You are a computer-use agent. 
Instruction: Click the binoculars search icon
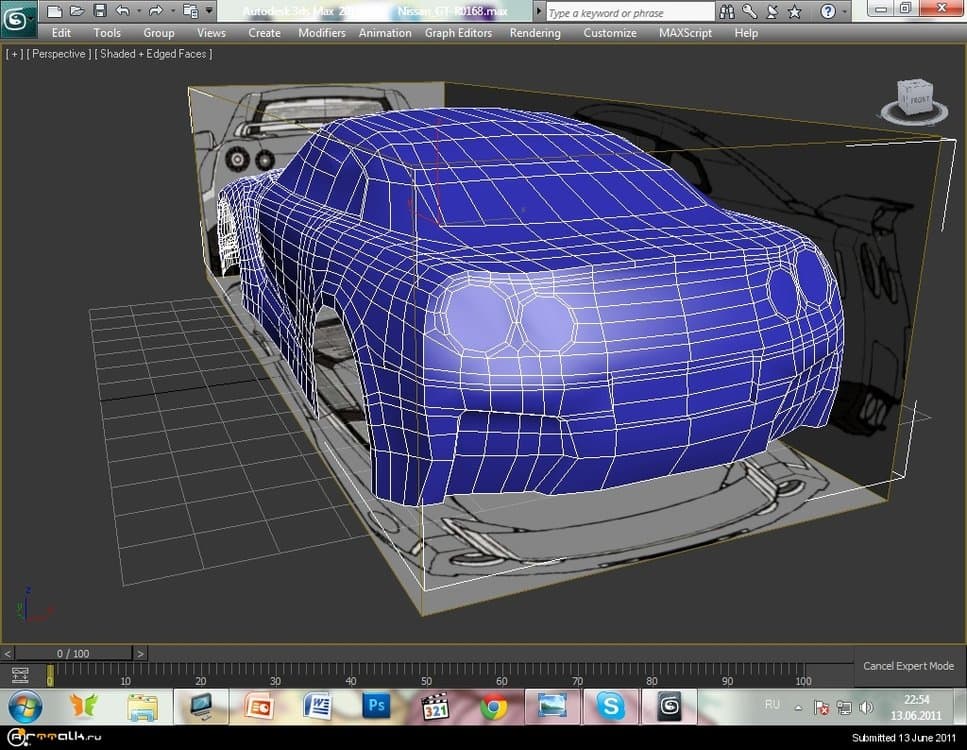(727, 12)
